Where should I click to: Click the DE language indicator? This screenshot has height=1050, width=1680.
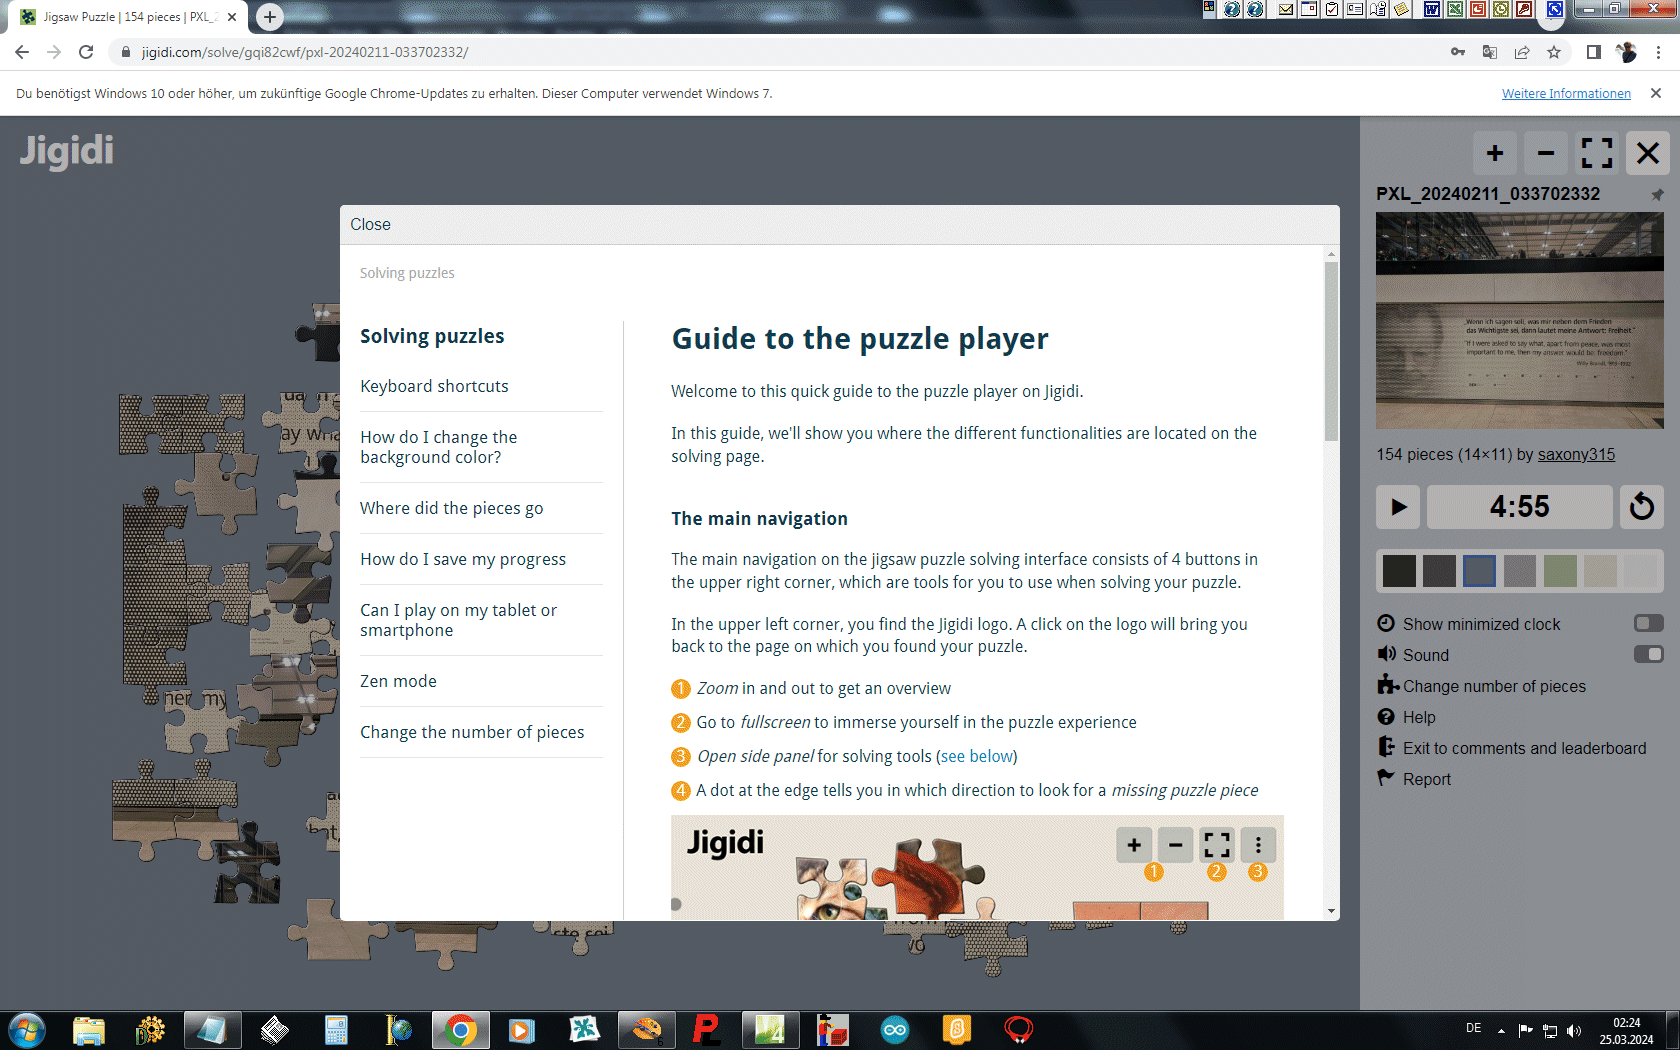(1473, 1028)
